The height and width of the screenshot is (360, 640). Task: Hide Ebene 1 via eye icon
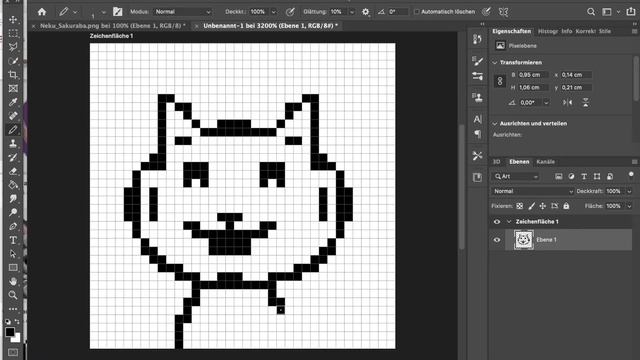pos(497,240)
